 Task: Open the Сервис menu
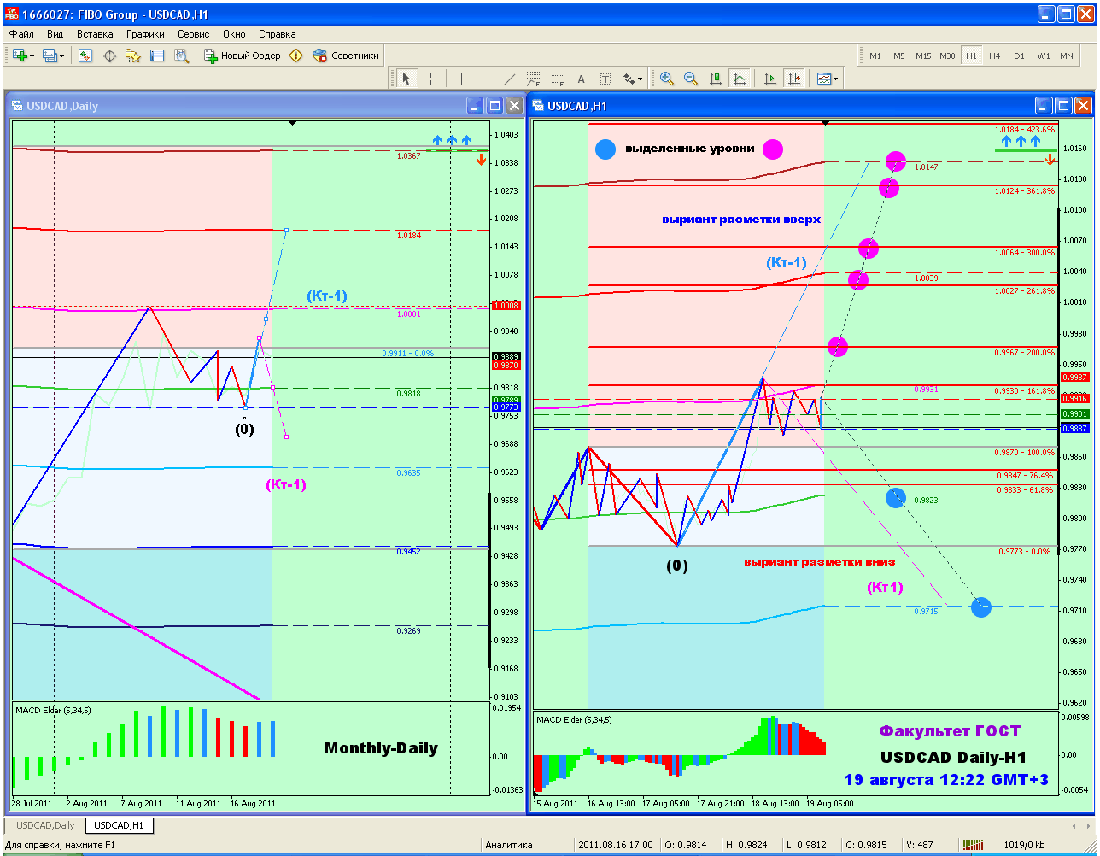[193, 34]
